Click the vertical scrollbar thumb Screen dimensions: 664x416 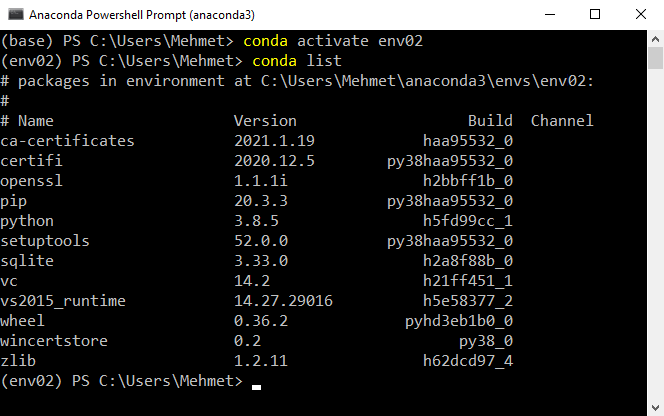[656, 58]
